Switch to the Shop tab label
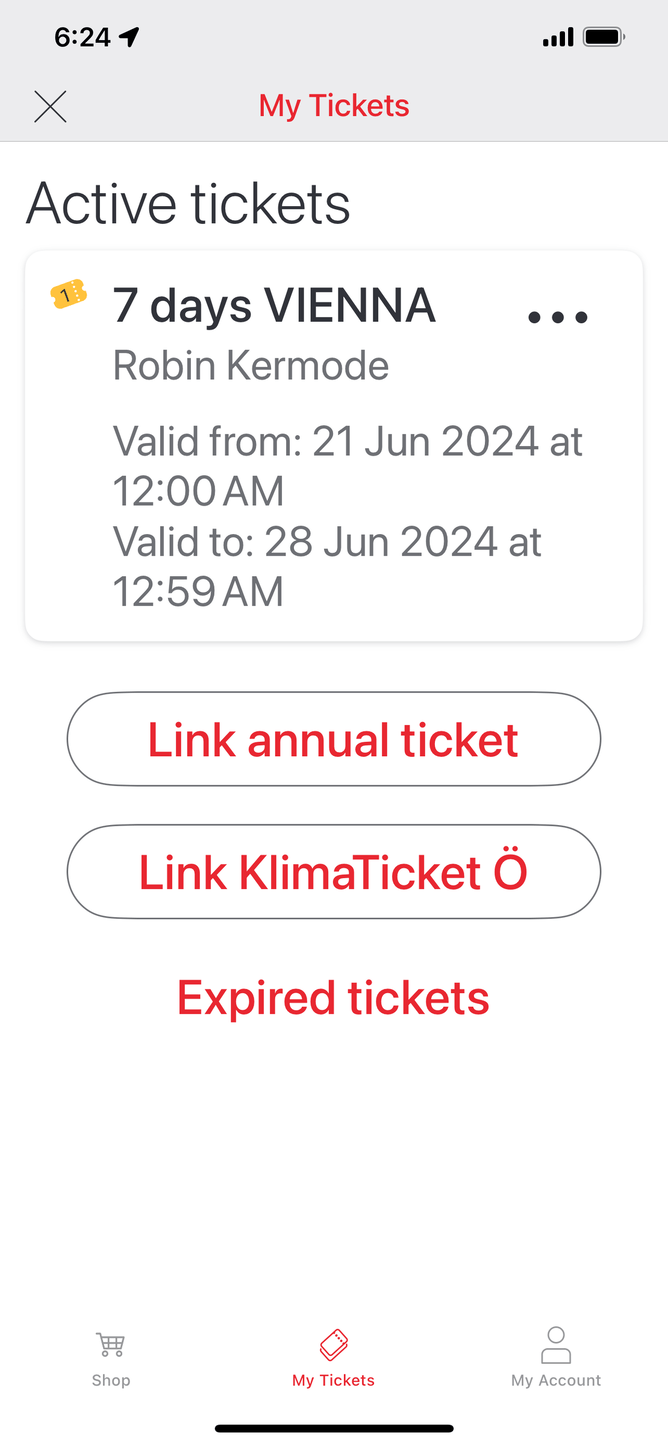This screenshot has width=668, height=1445. (110, 1380)
